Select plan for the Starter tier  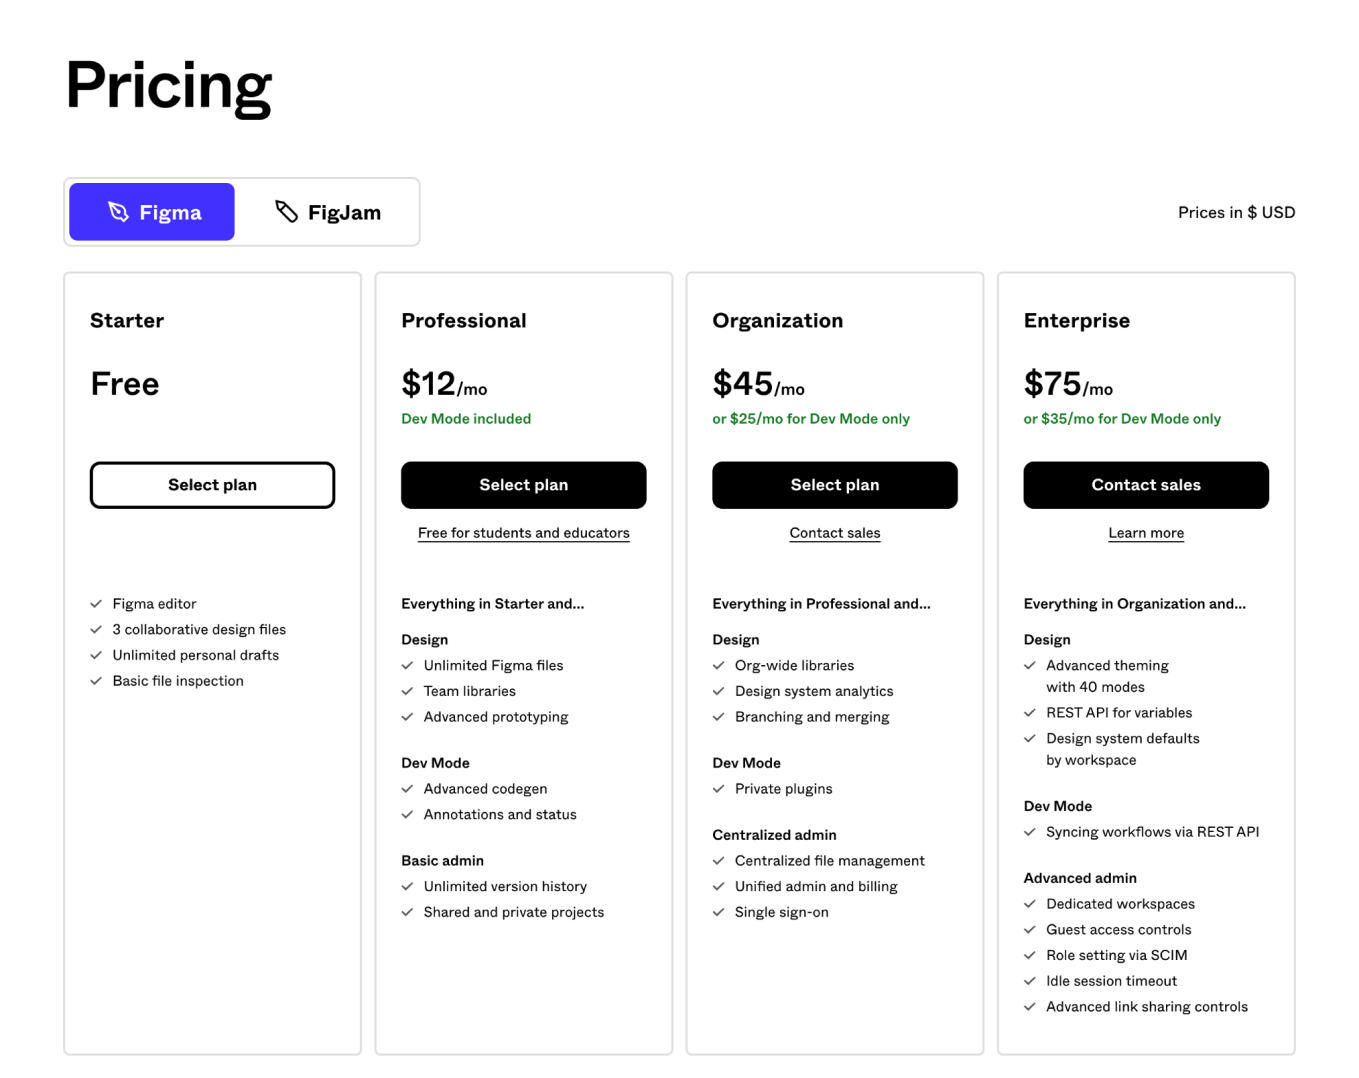pos(212,485)
